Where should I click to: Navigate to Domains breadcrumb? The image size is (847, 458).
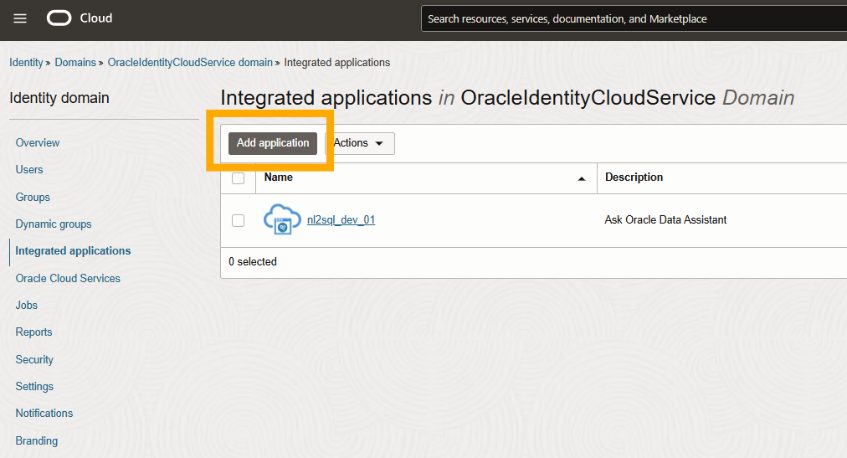coord(75,62)
